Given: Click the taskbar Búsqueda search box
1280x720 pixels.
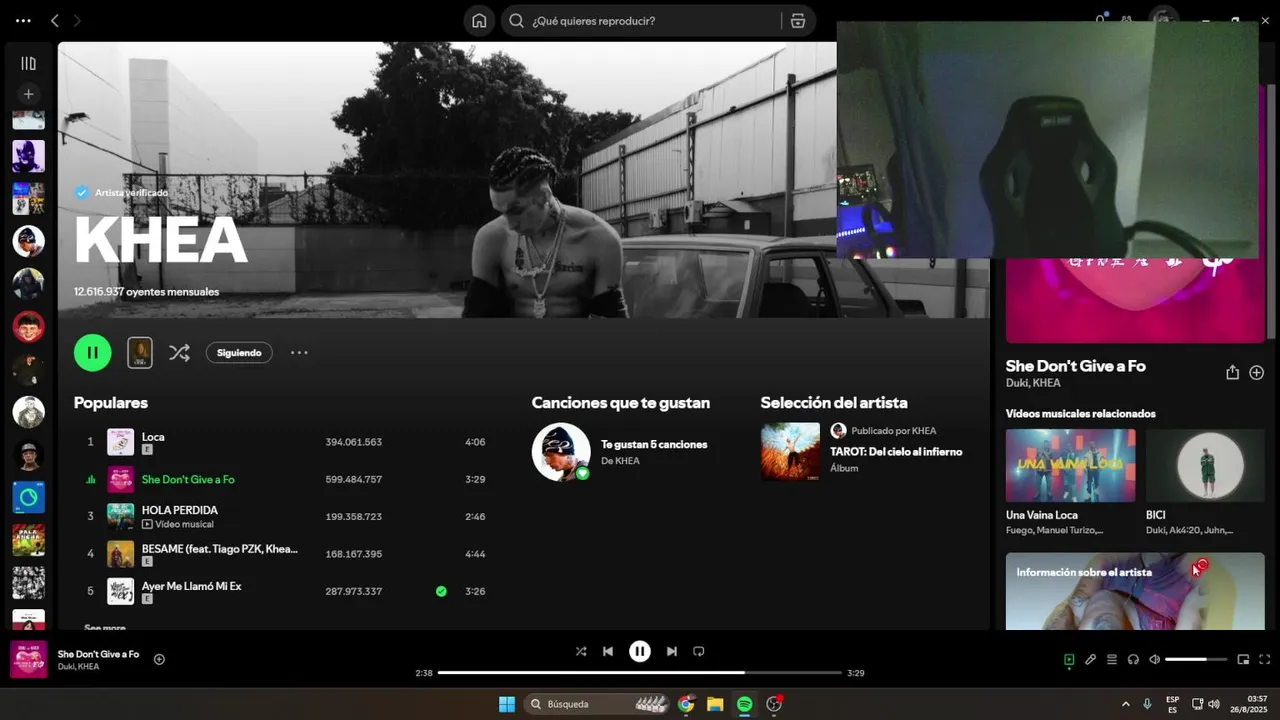Looking at the screenshot, I should click(596, 704).
